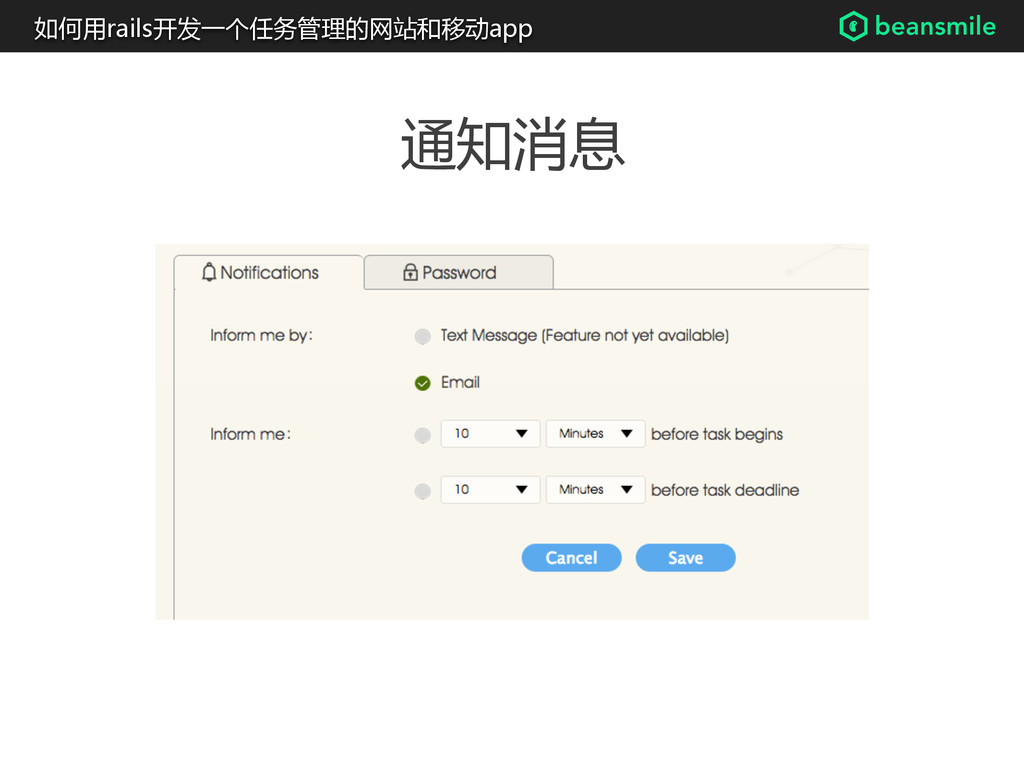The height and width of the screenshot is (768, 1024).
Task: Click the Save button
Action: click(x=686, y=558)
